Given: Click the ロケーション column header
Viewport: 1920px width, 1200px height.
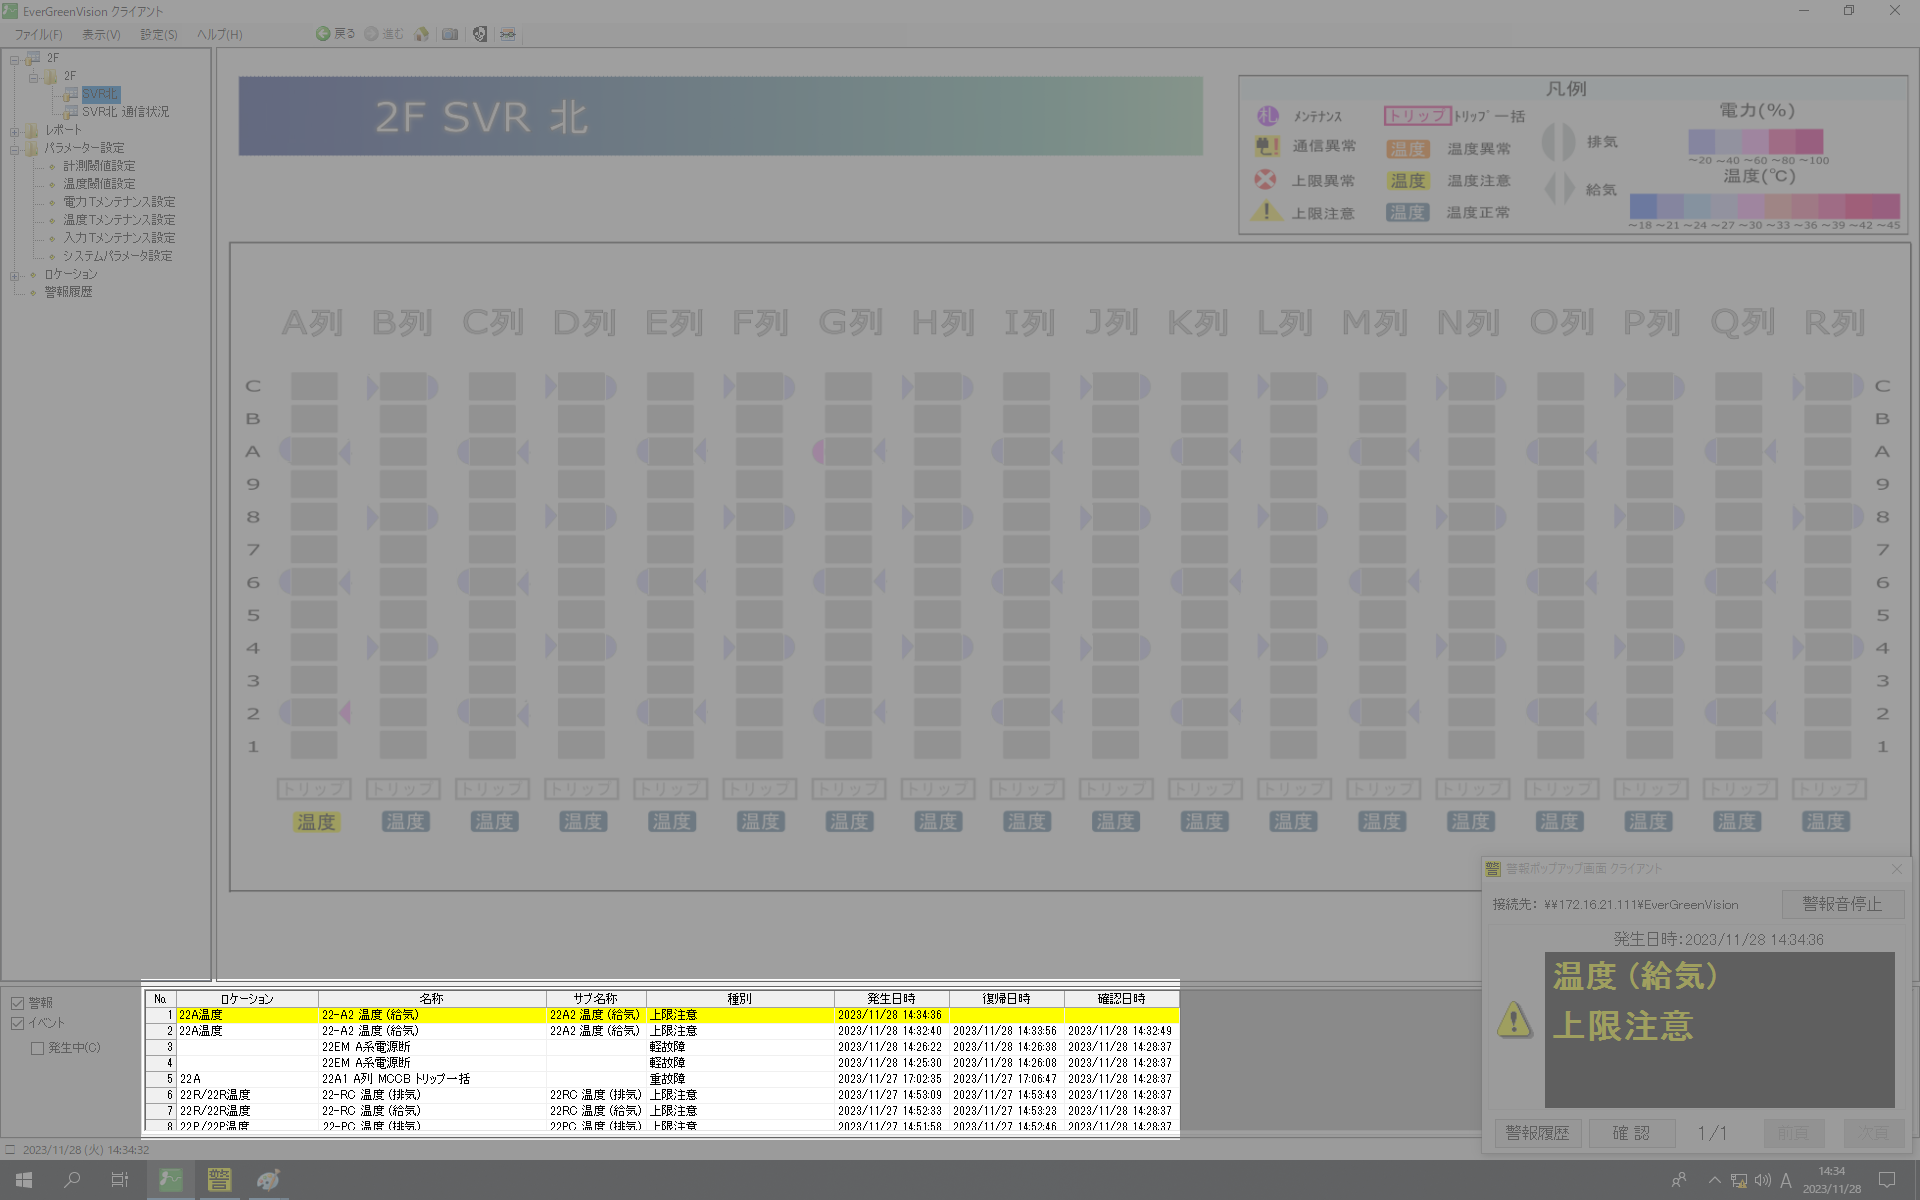Looking at the screenshot, I should pyautogui.click(x=247, y=999).
